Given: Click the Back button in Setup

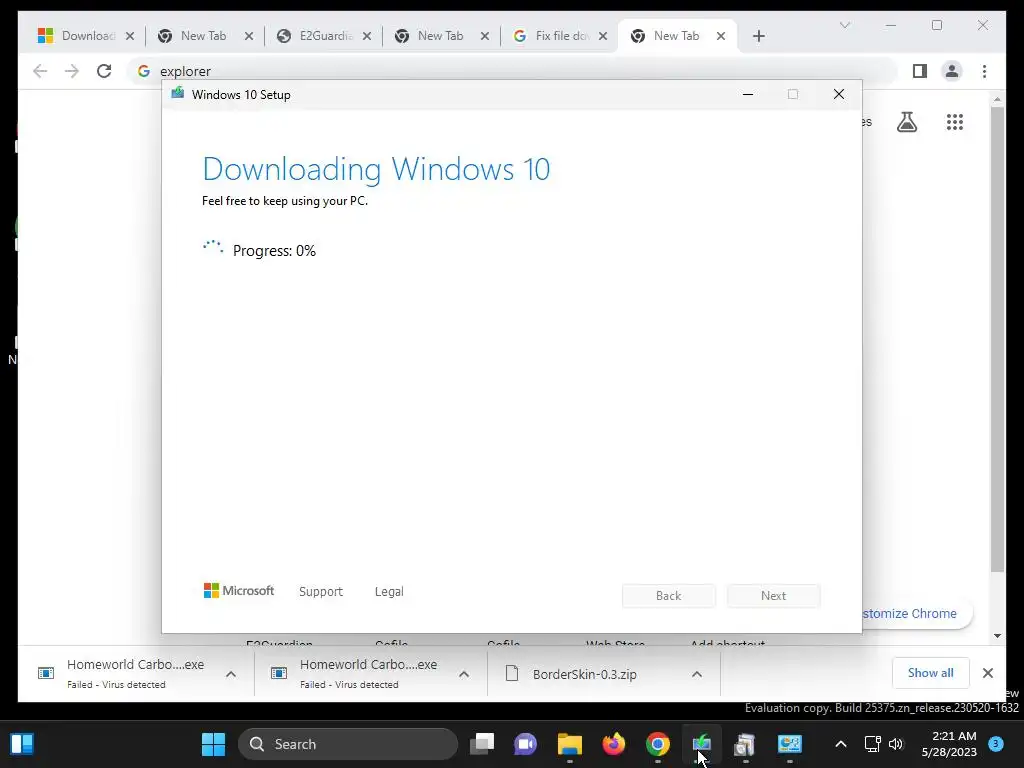Looking at the screenshot, I should (x=669, y=596).
